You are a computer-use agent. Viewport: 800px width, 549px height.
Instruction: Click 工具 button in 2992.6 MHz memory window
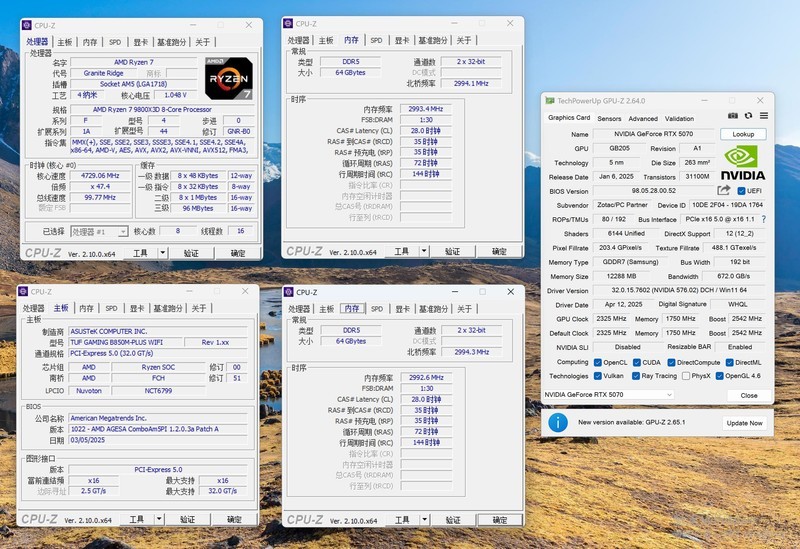point(402,520)
